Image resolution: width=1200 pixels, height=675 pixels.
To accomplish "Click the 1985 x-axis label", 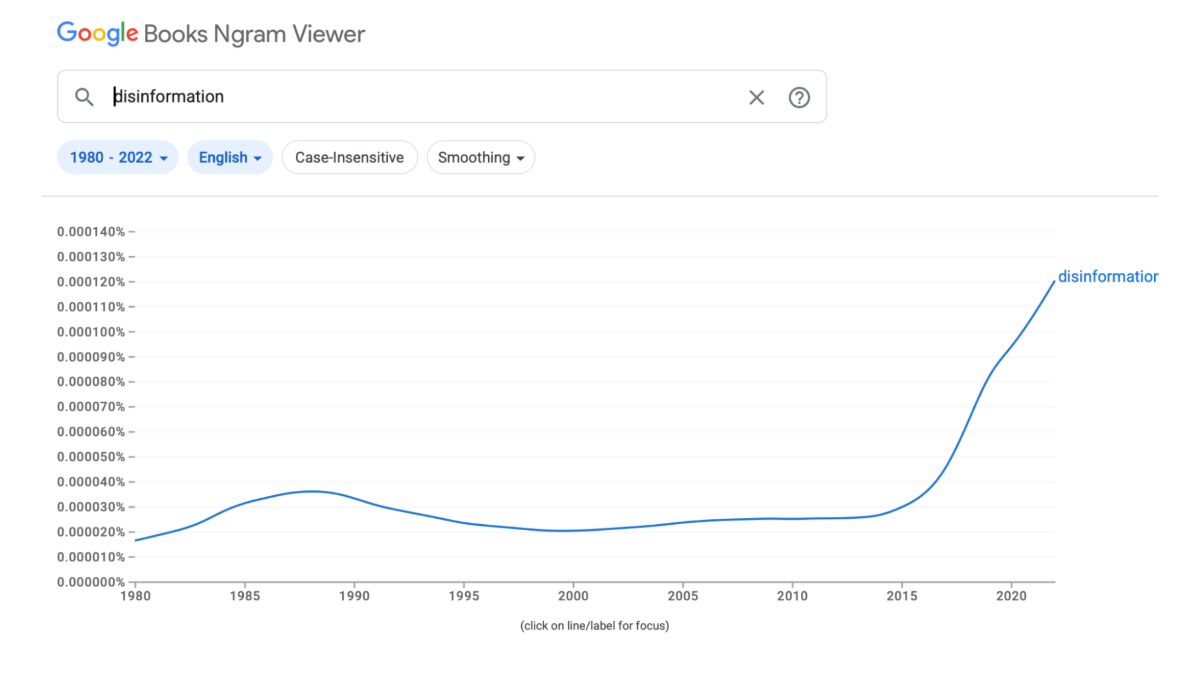I will point(245,597).
